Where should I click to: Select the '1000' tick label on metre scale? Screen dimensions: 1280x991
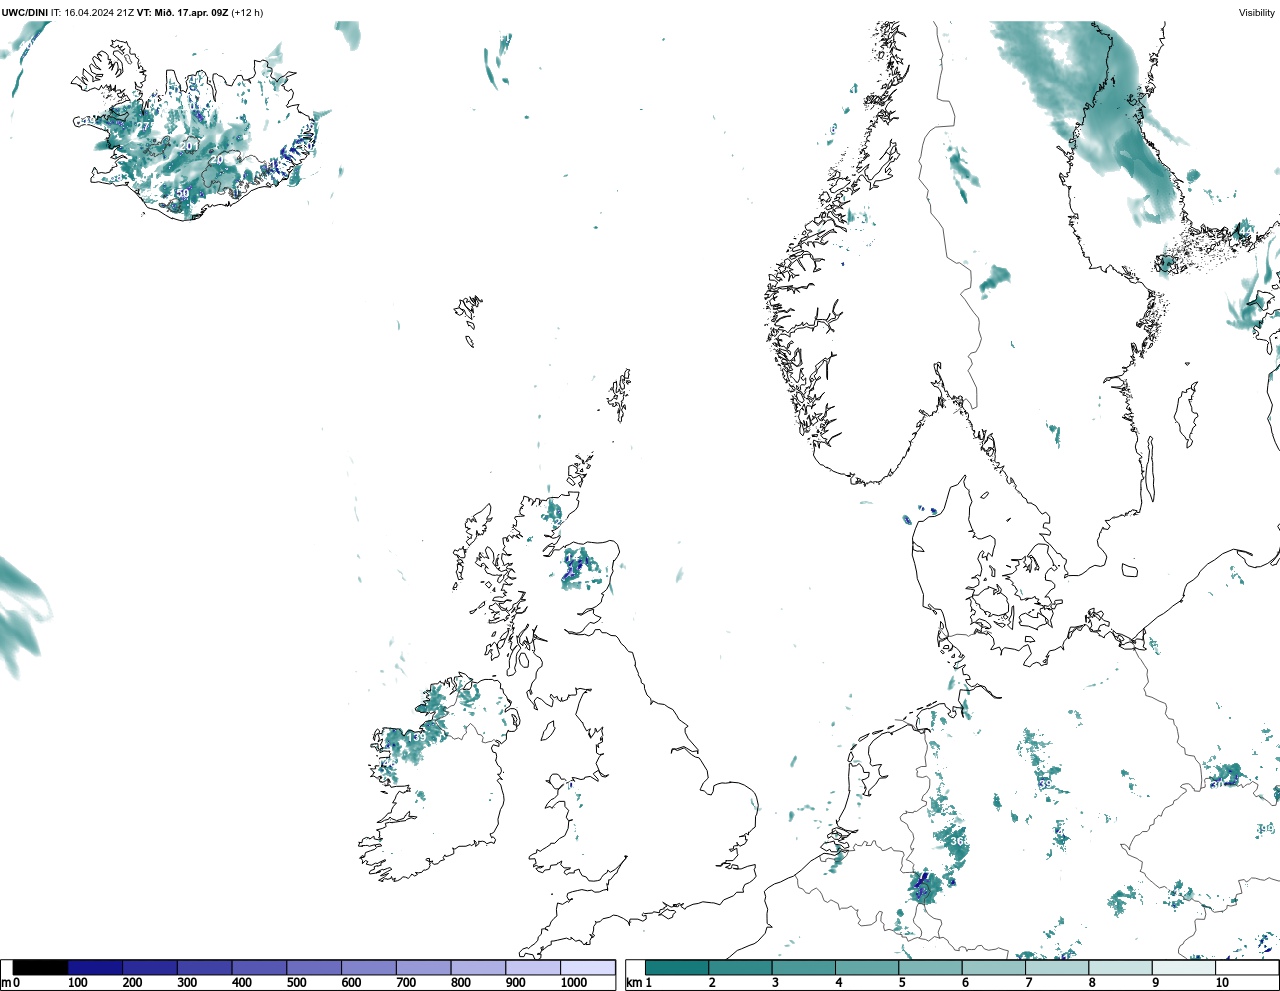pos(574,983)
